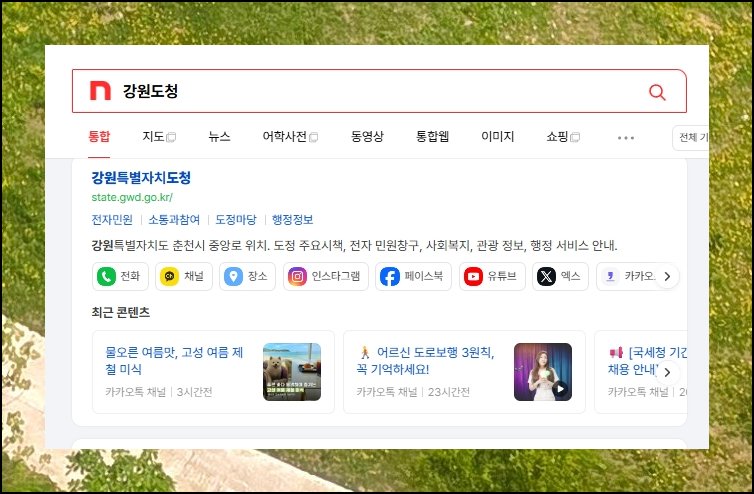Open the 유튜브 YouTube icon
754x494 pixels.
(x=473, y=277)
